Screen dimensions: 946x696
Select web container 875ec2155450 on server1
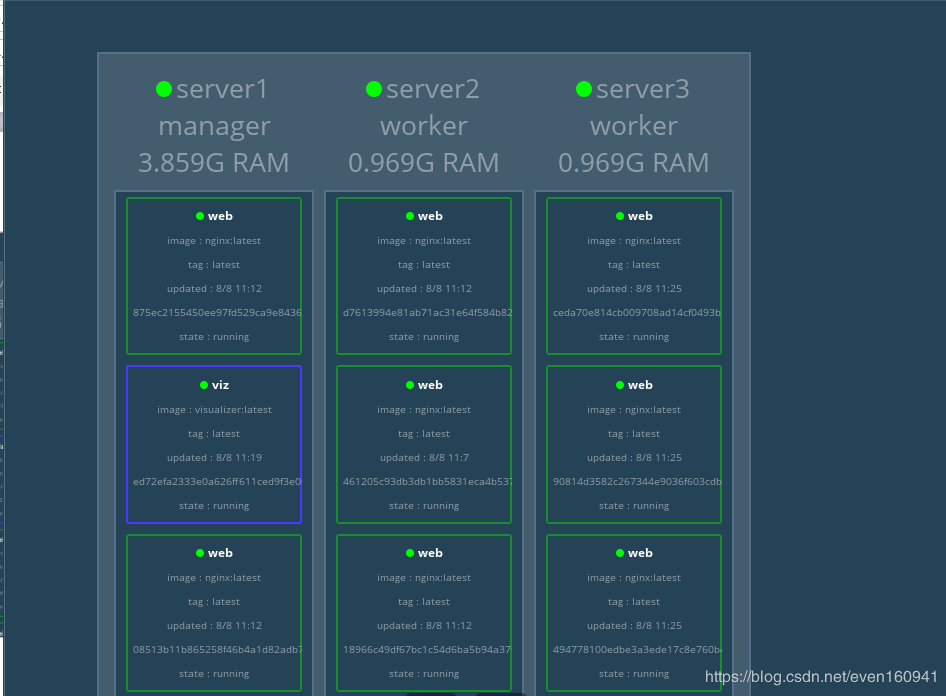[214, 276]
